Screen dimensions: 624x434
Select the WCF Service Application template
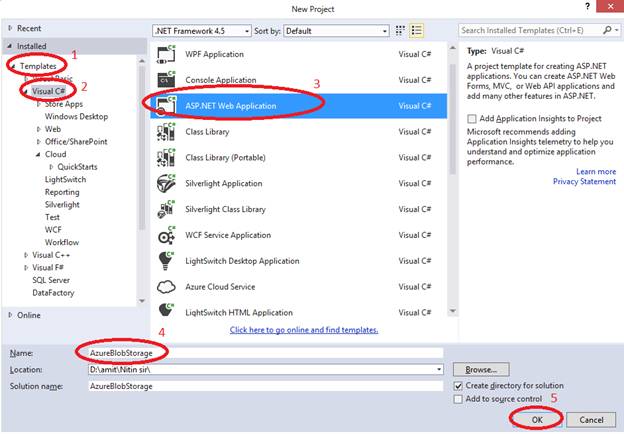point(298,235)
